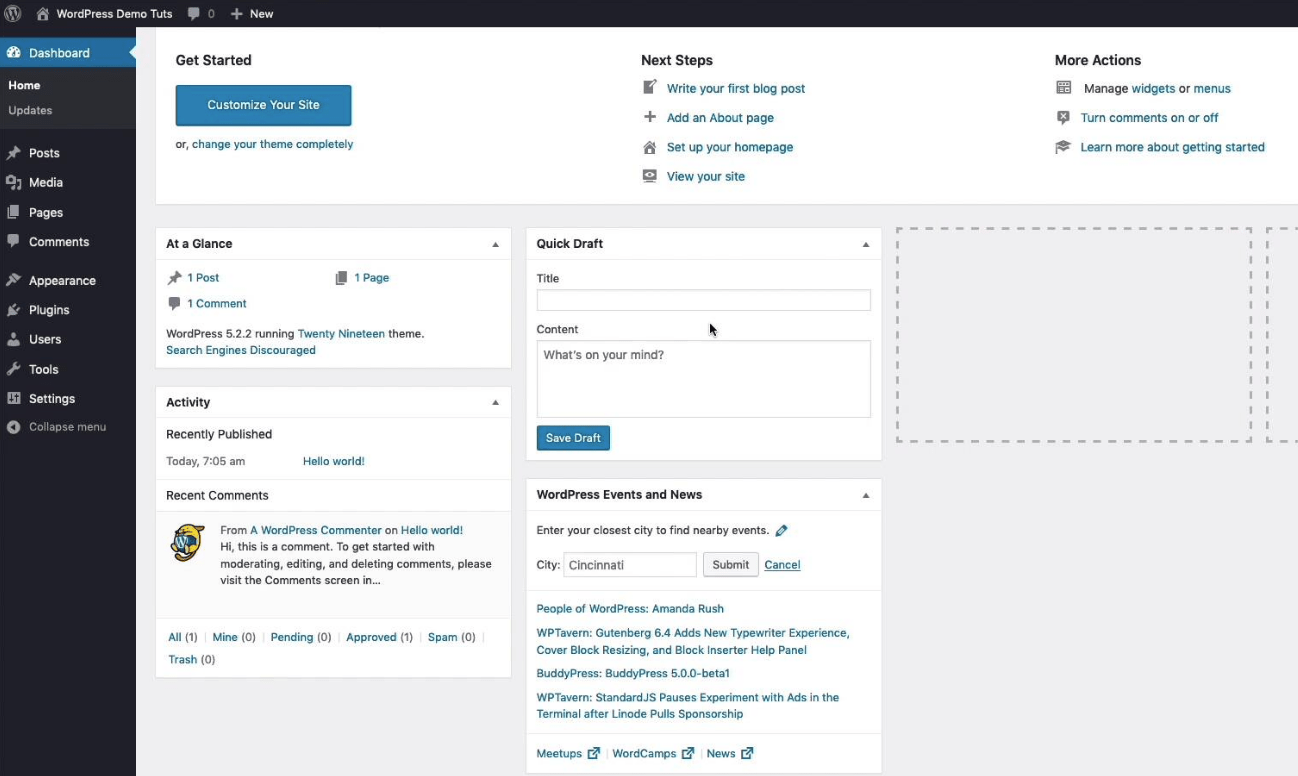Image resolution: width=1298 pixels, height=776 pixels.
Task: Click the Settings sliders icon in sidebar
Action: click(x=14, y=399)
